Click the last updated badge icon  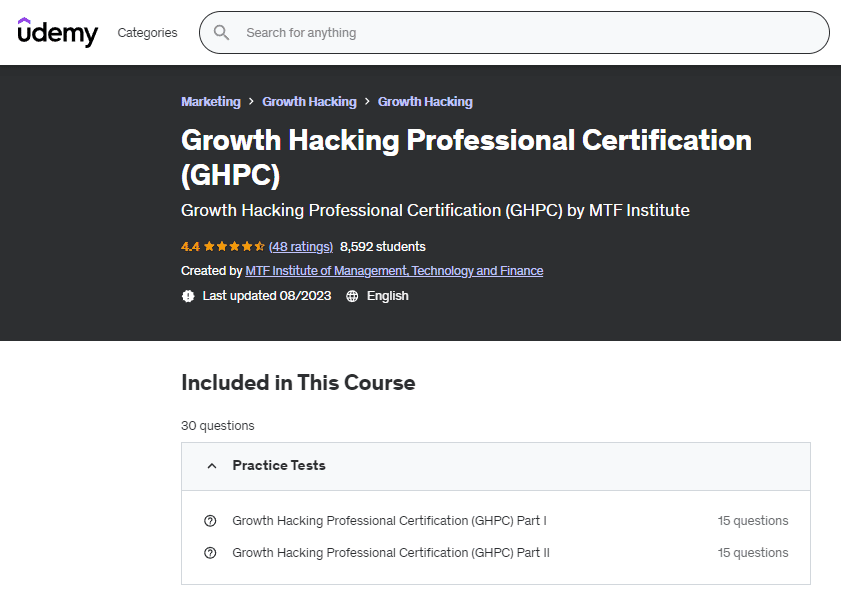pos(188,296)
